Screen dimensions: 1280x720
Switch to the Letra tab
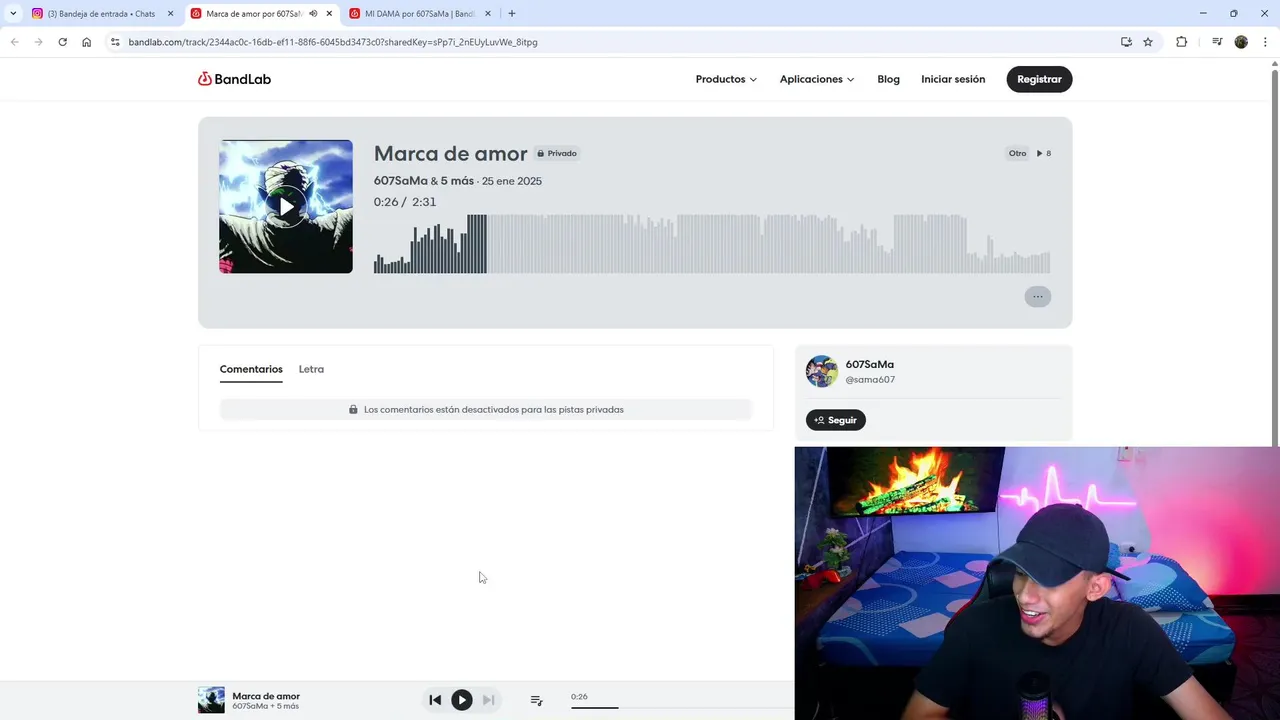[x=311, y=369]
